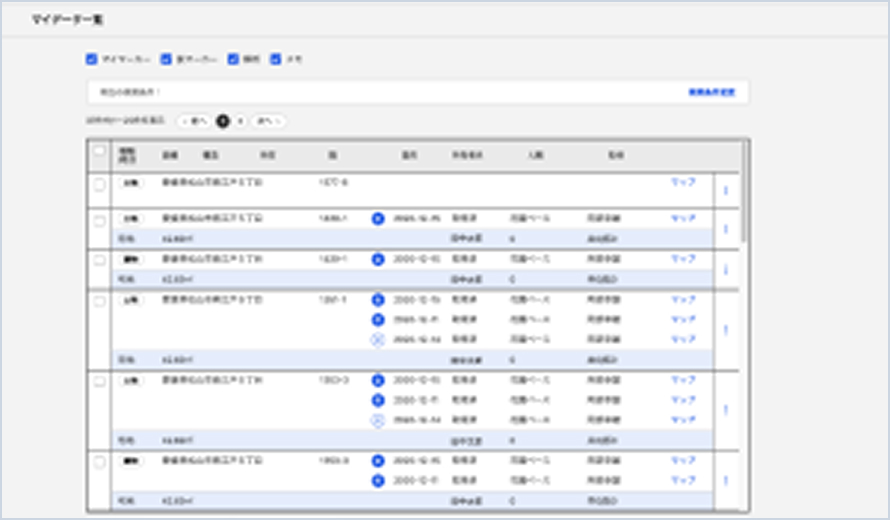Viewport: 890px width, 520px height.
Task: Uncheck the first blue filter checkbox above the table
Action: point(91,59)
